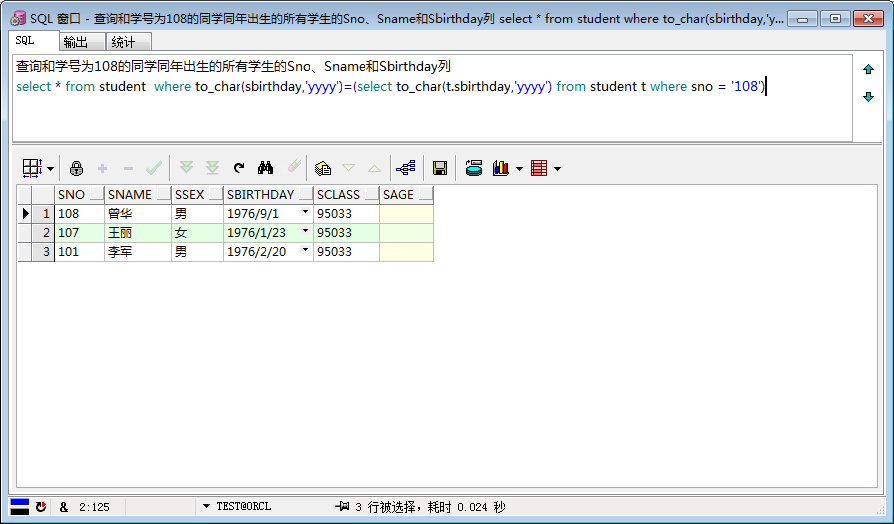Click the Fetch last page icon
The height and width of the screenshot is (524, 894).
coord(212,168)
